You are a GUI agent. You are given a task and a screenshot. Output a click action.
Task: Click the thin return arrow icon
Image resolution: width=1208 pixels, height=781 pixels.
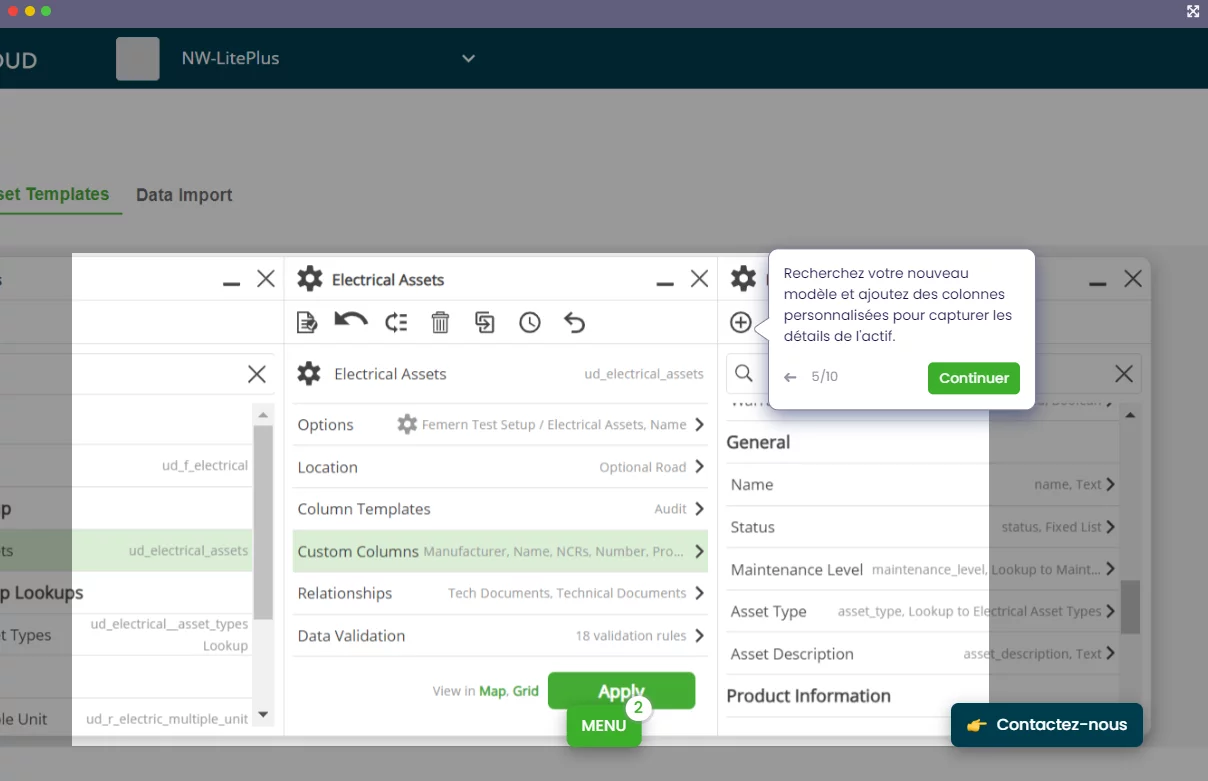pos(574,322)
